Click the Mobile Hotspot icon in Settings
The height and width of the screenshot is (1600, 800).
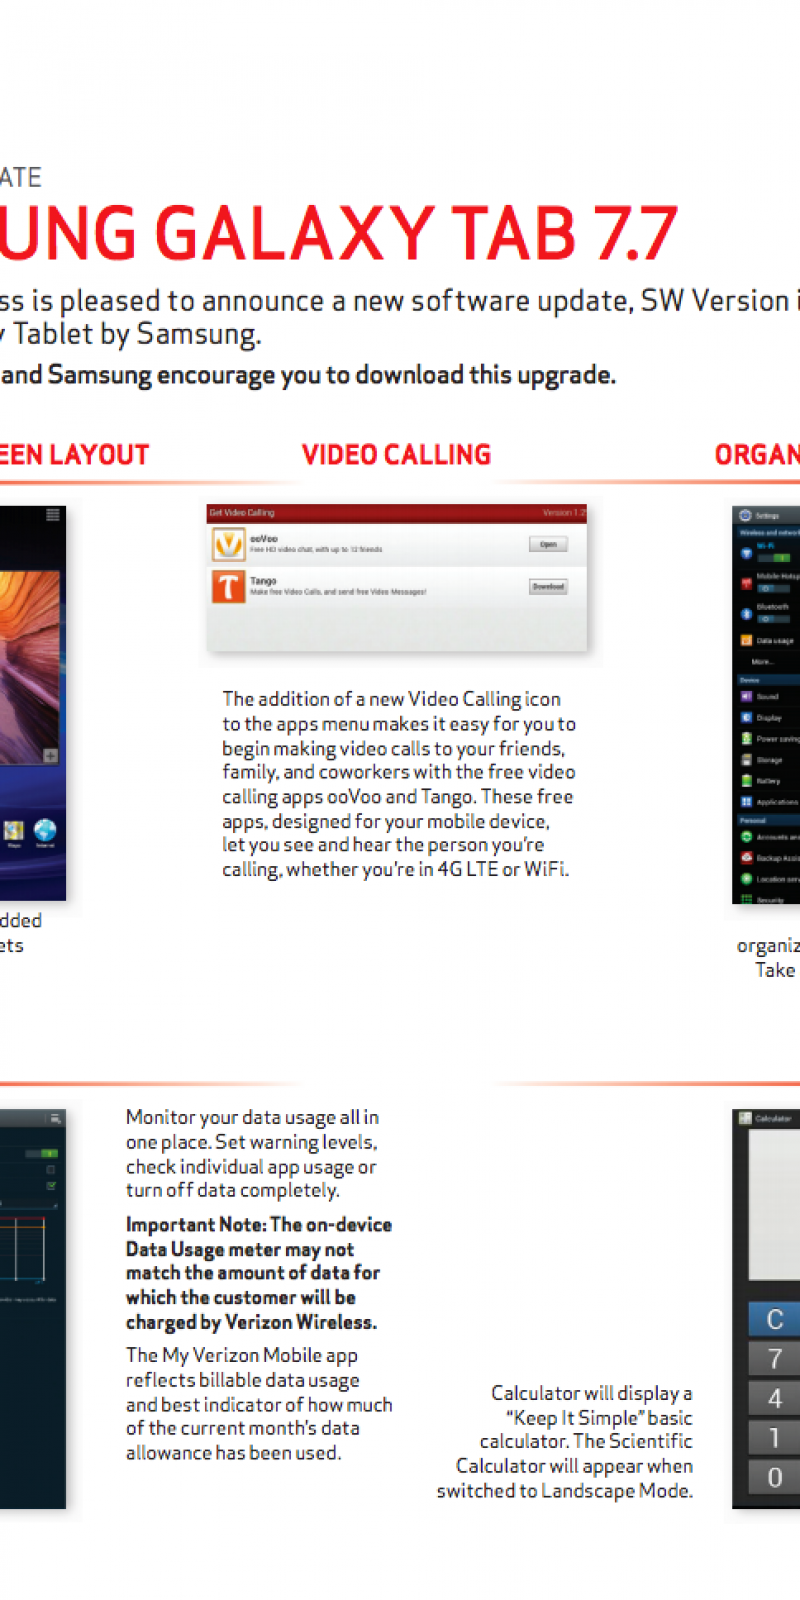coord(746,583)
